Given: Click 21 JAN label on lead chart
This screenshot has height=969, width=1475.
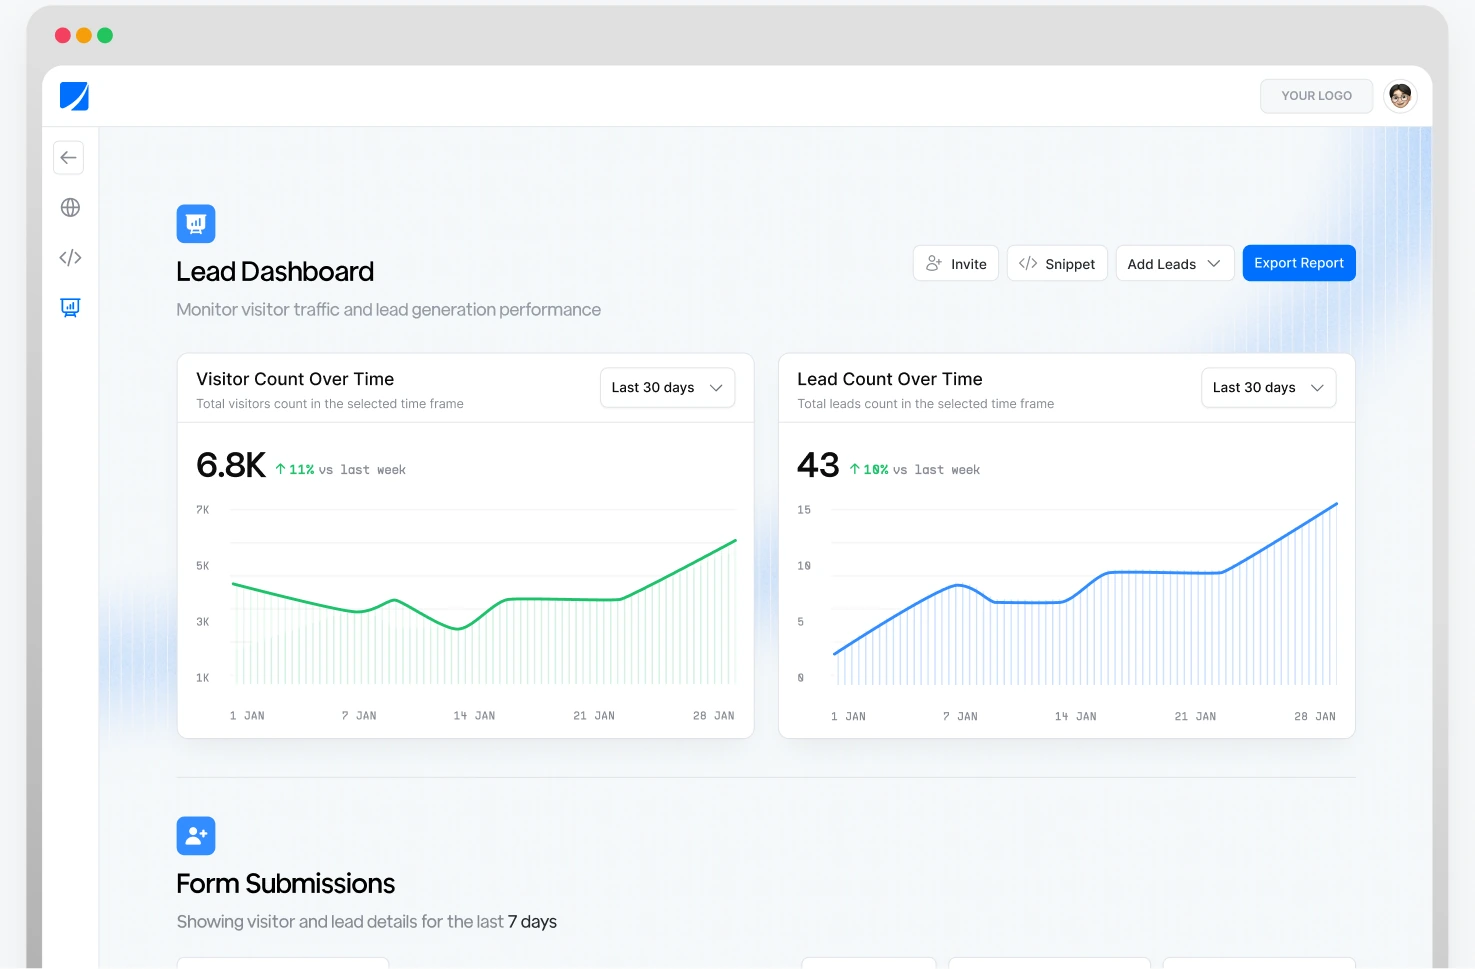Looking at the screenshot, I should pos(1195,717).
